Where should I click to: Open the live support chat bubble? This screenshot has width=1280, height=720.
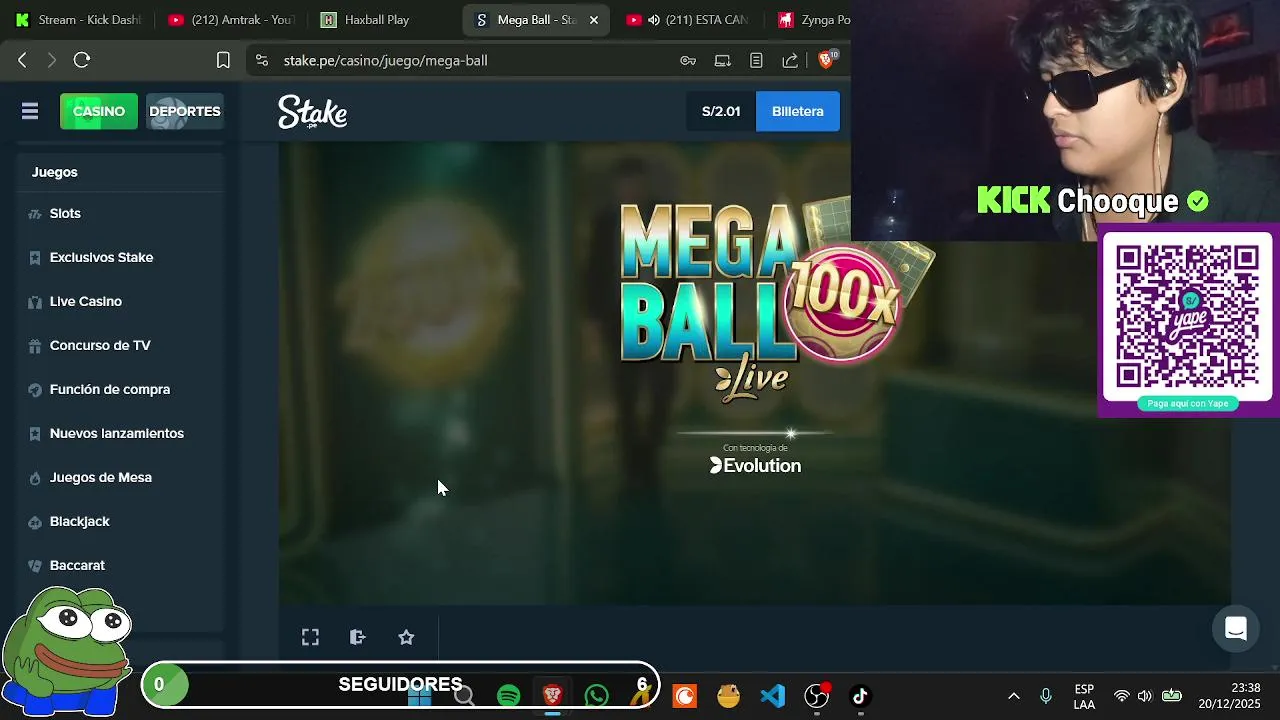tap(1236, 629)
